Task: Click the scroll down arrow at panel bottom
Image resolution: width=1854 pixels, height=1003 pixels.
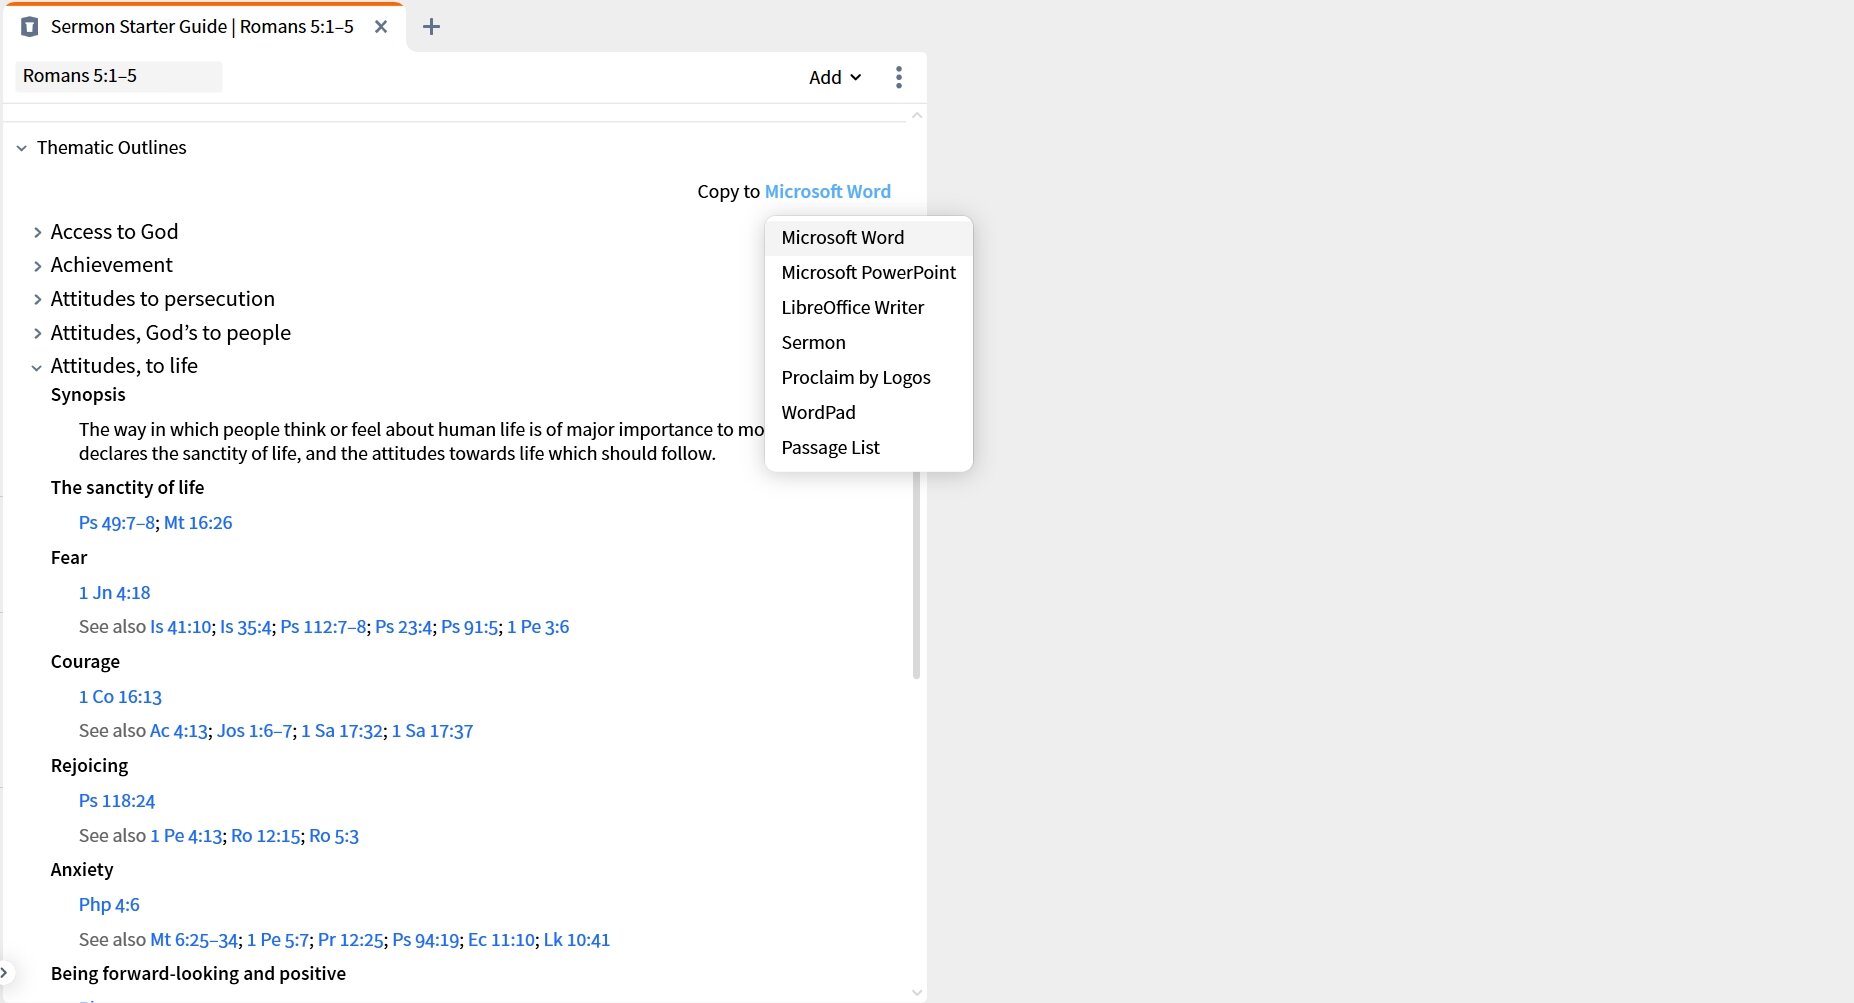Action: click(x=916, y=992)
